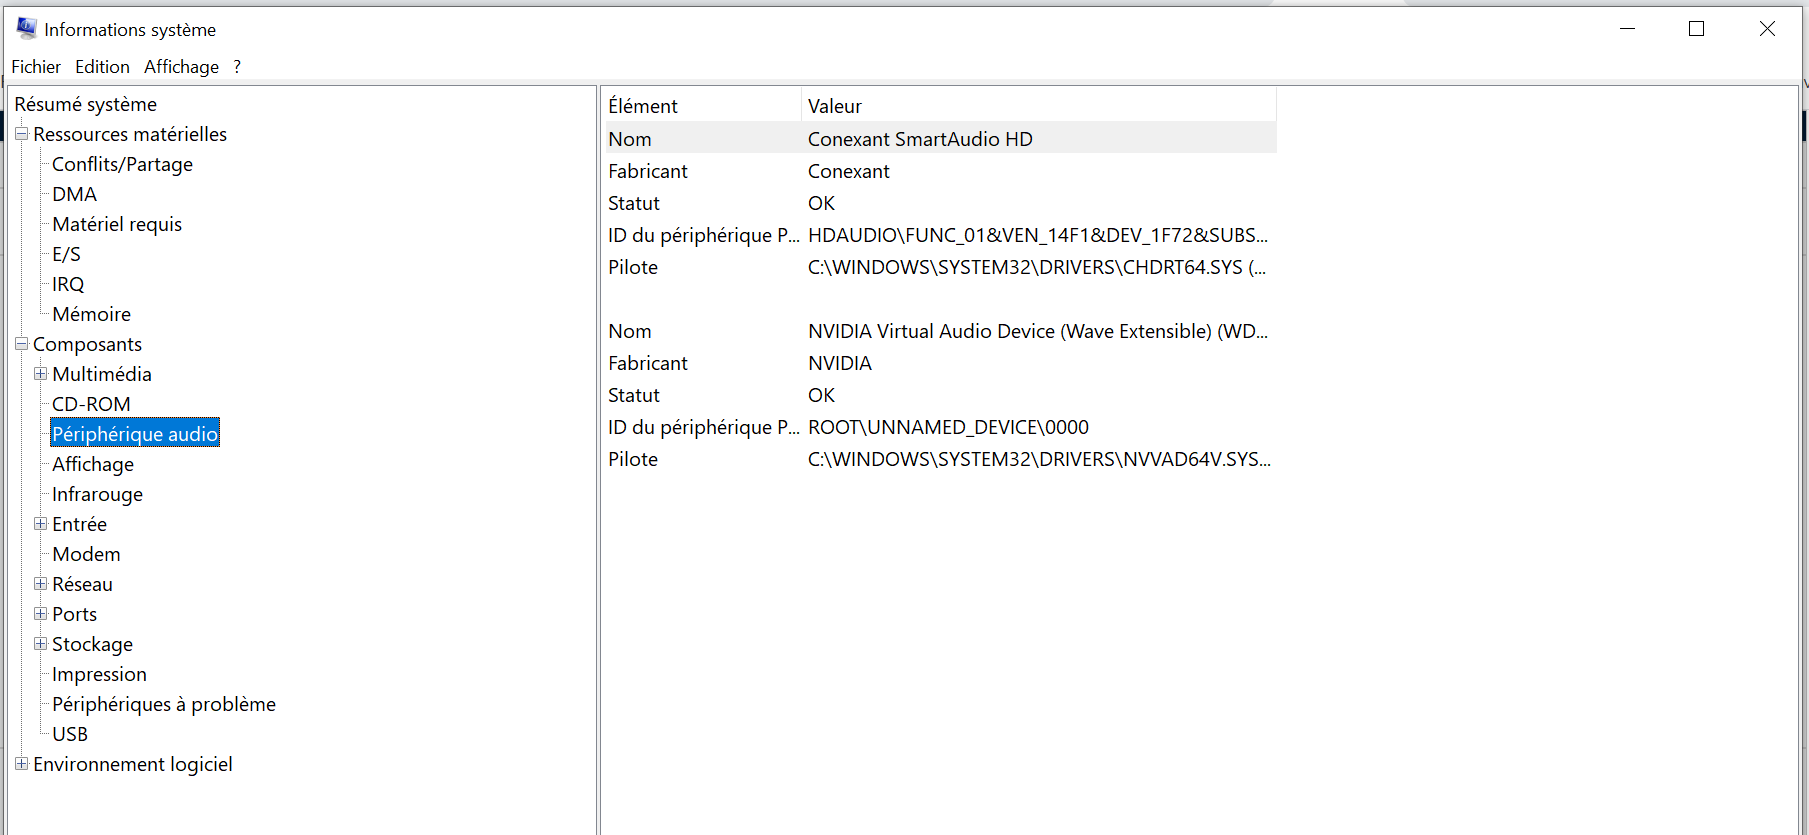
Task: Click the HDAUDIO\FUNC_01 device ID value
Action: point(1038,235)
